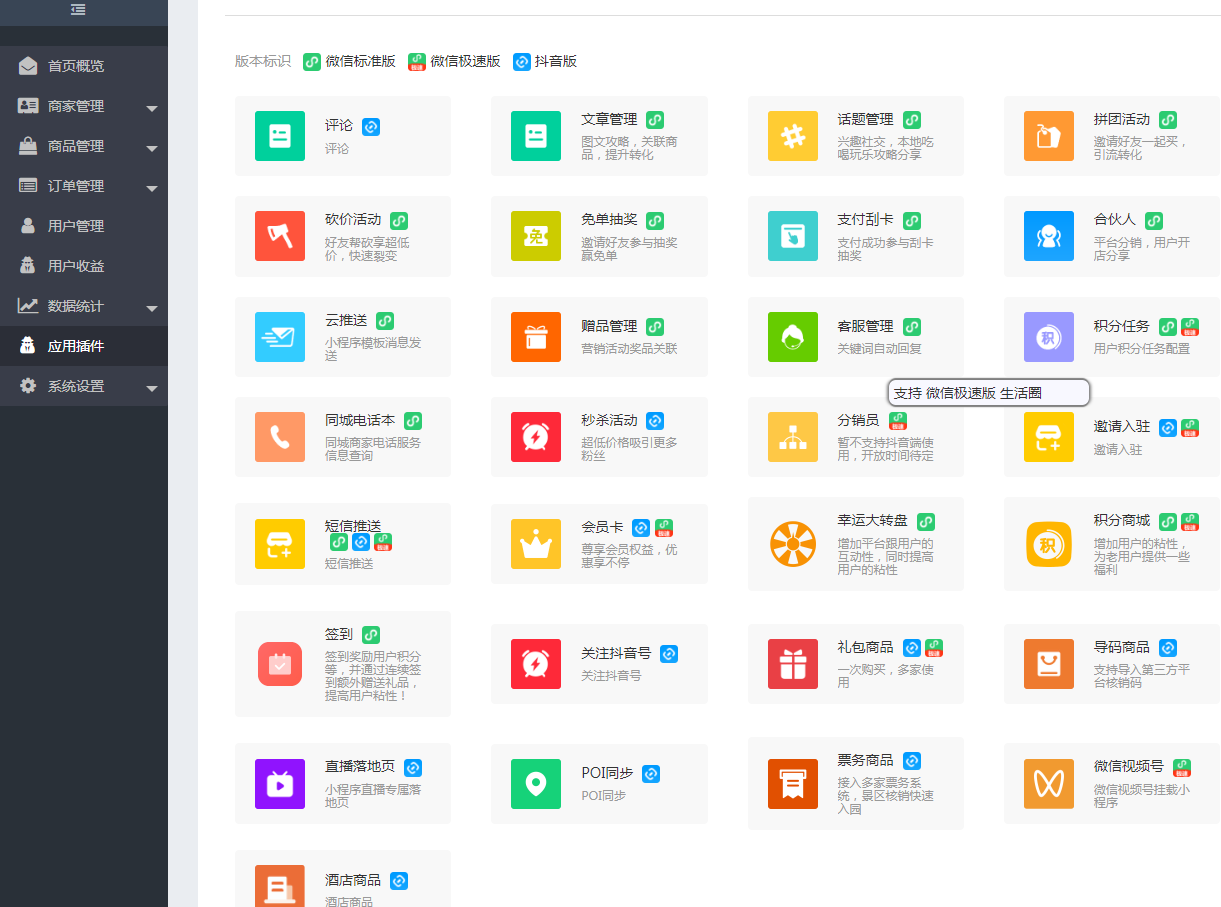Click the 云推送 envelope icon

pyautogui.click(x=280, y=337)
